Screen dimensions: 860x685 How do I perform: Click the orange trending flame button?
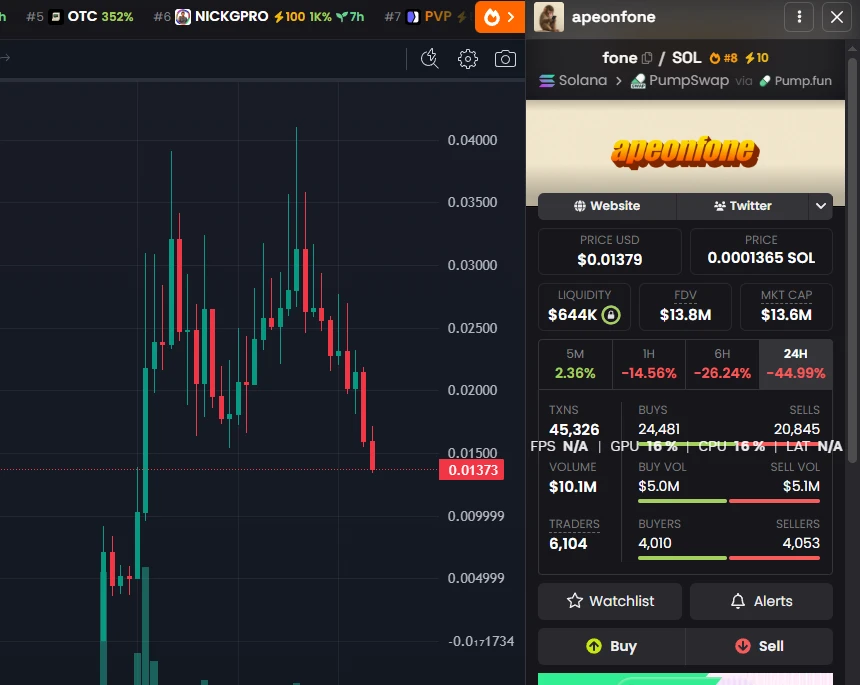(500, 17)
